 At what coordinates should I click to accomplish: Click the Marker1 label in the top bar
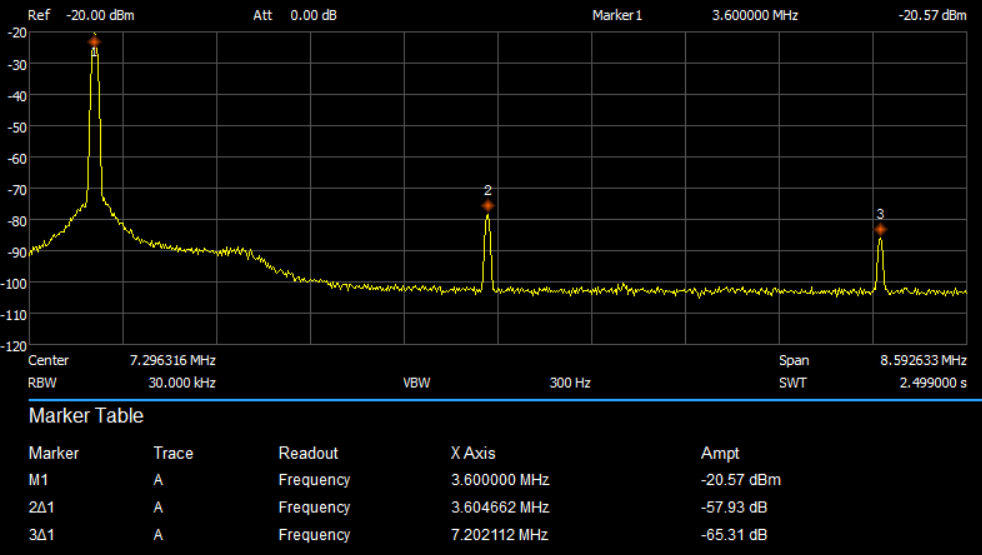617,16
